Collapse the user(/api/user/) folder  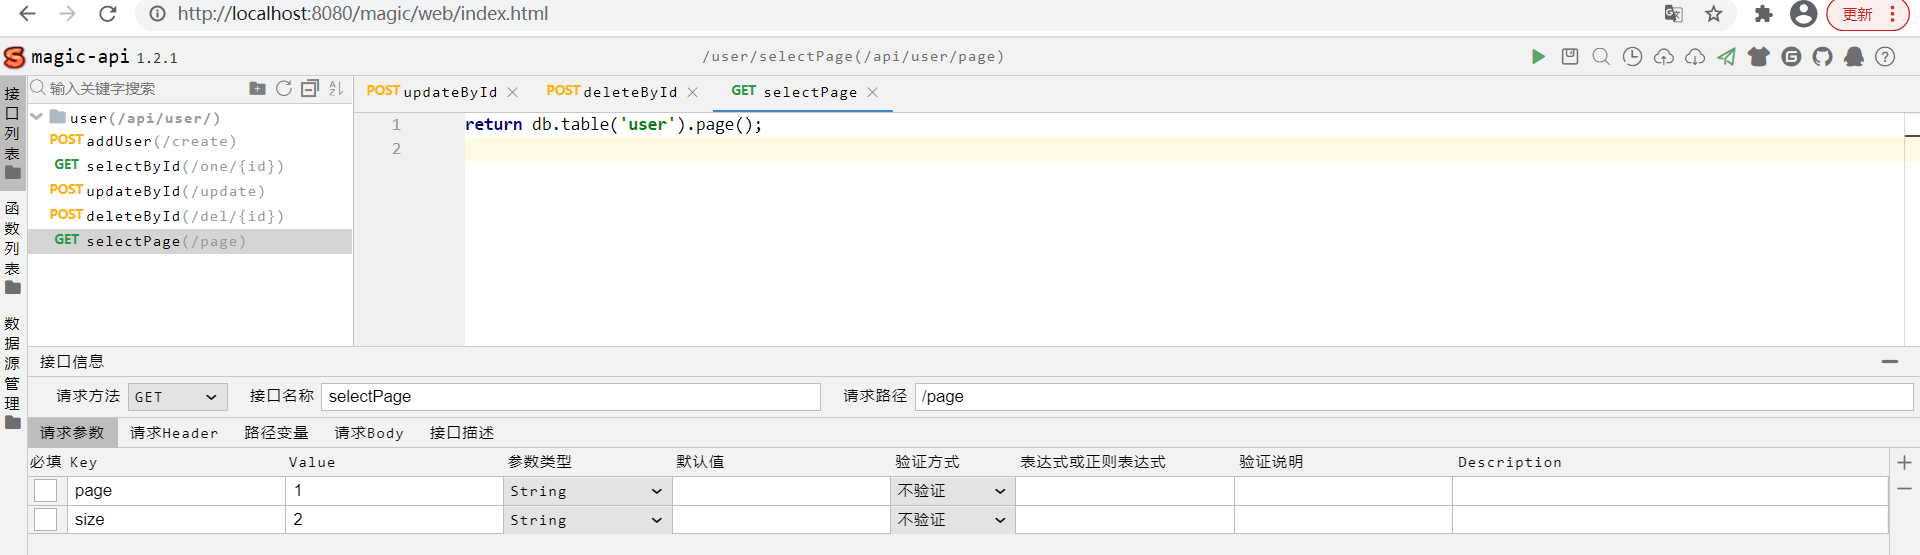pyautogui.click(x=37, y=117)
